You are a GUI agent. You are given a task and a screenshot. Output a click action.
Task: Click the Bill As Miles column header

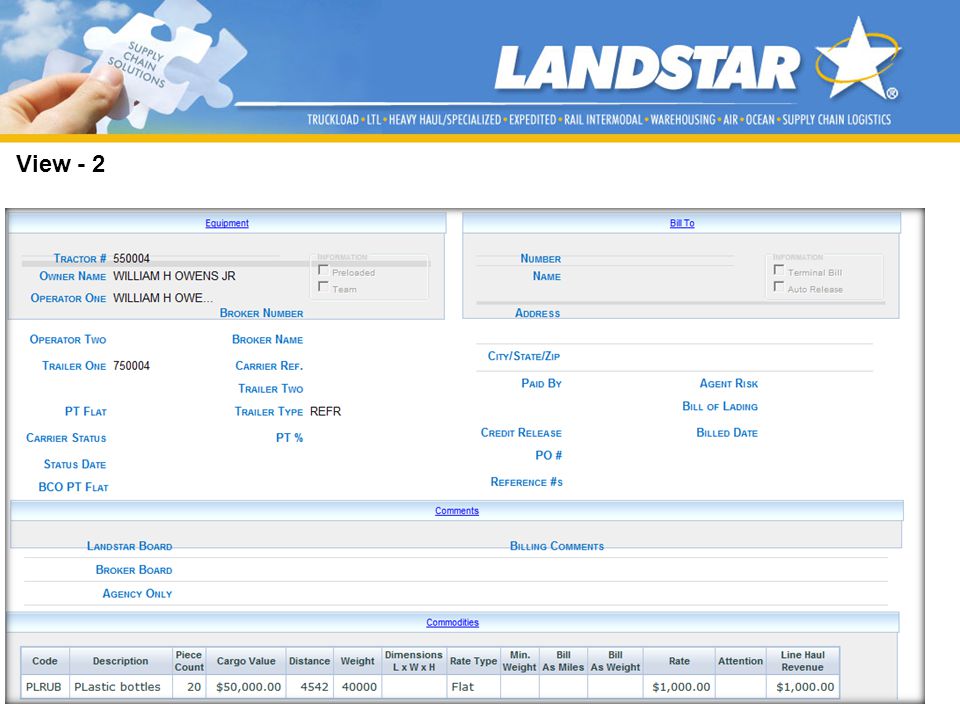click(563, 661)
